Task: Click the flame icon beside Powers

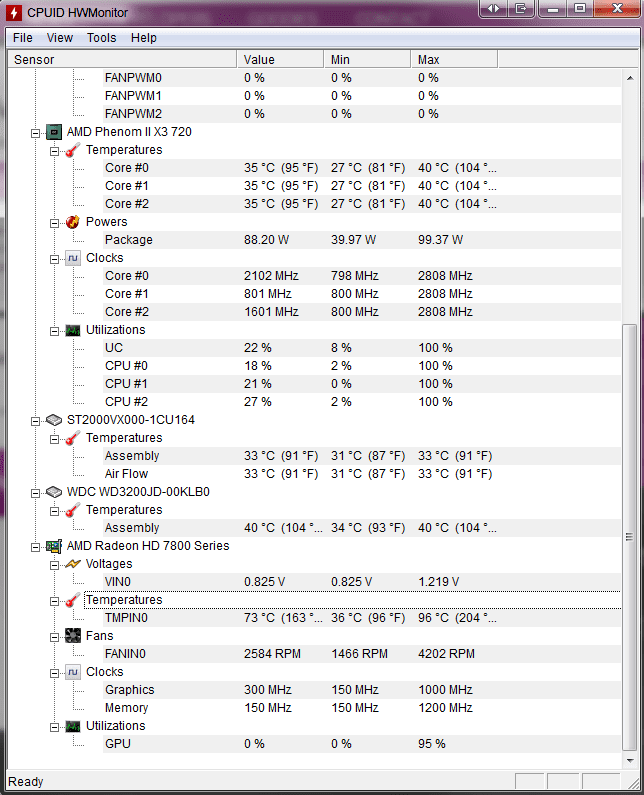Action: click(73, 222)
